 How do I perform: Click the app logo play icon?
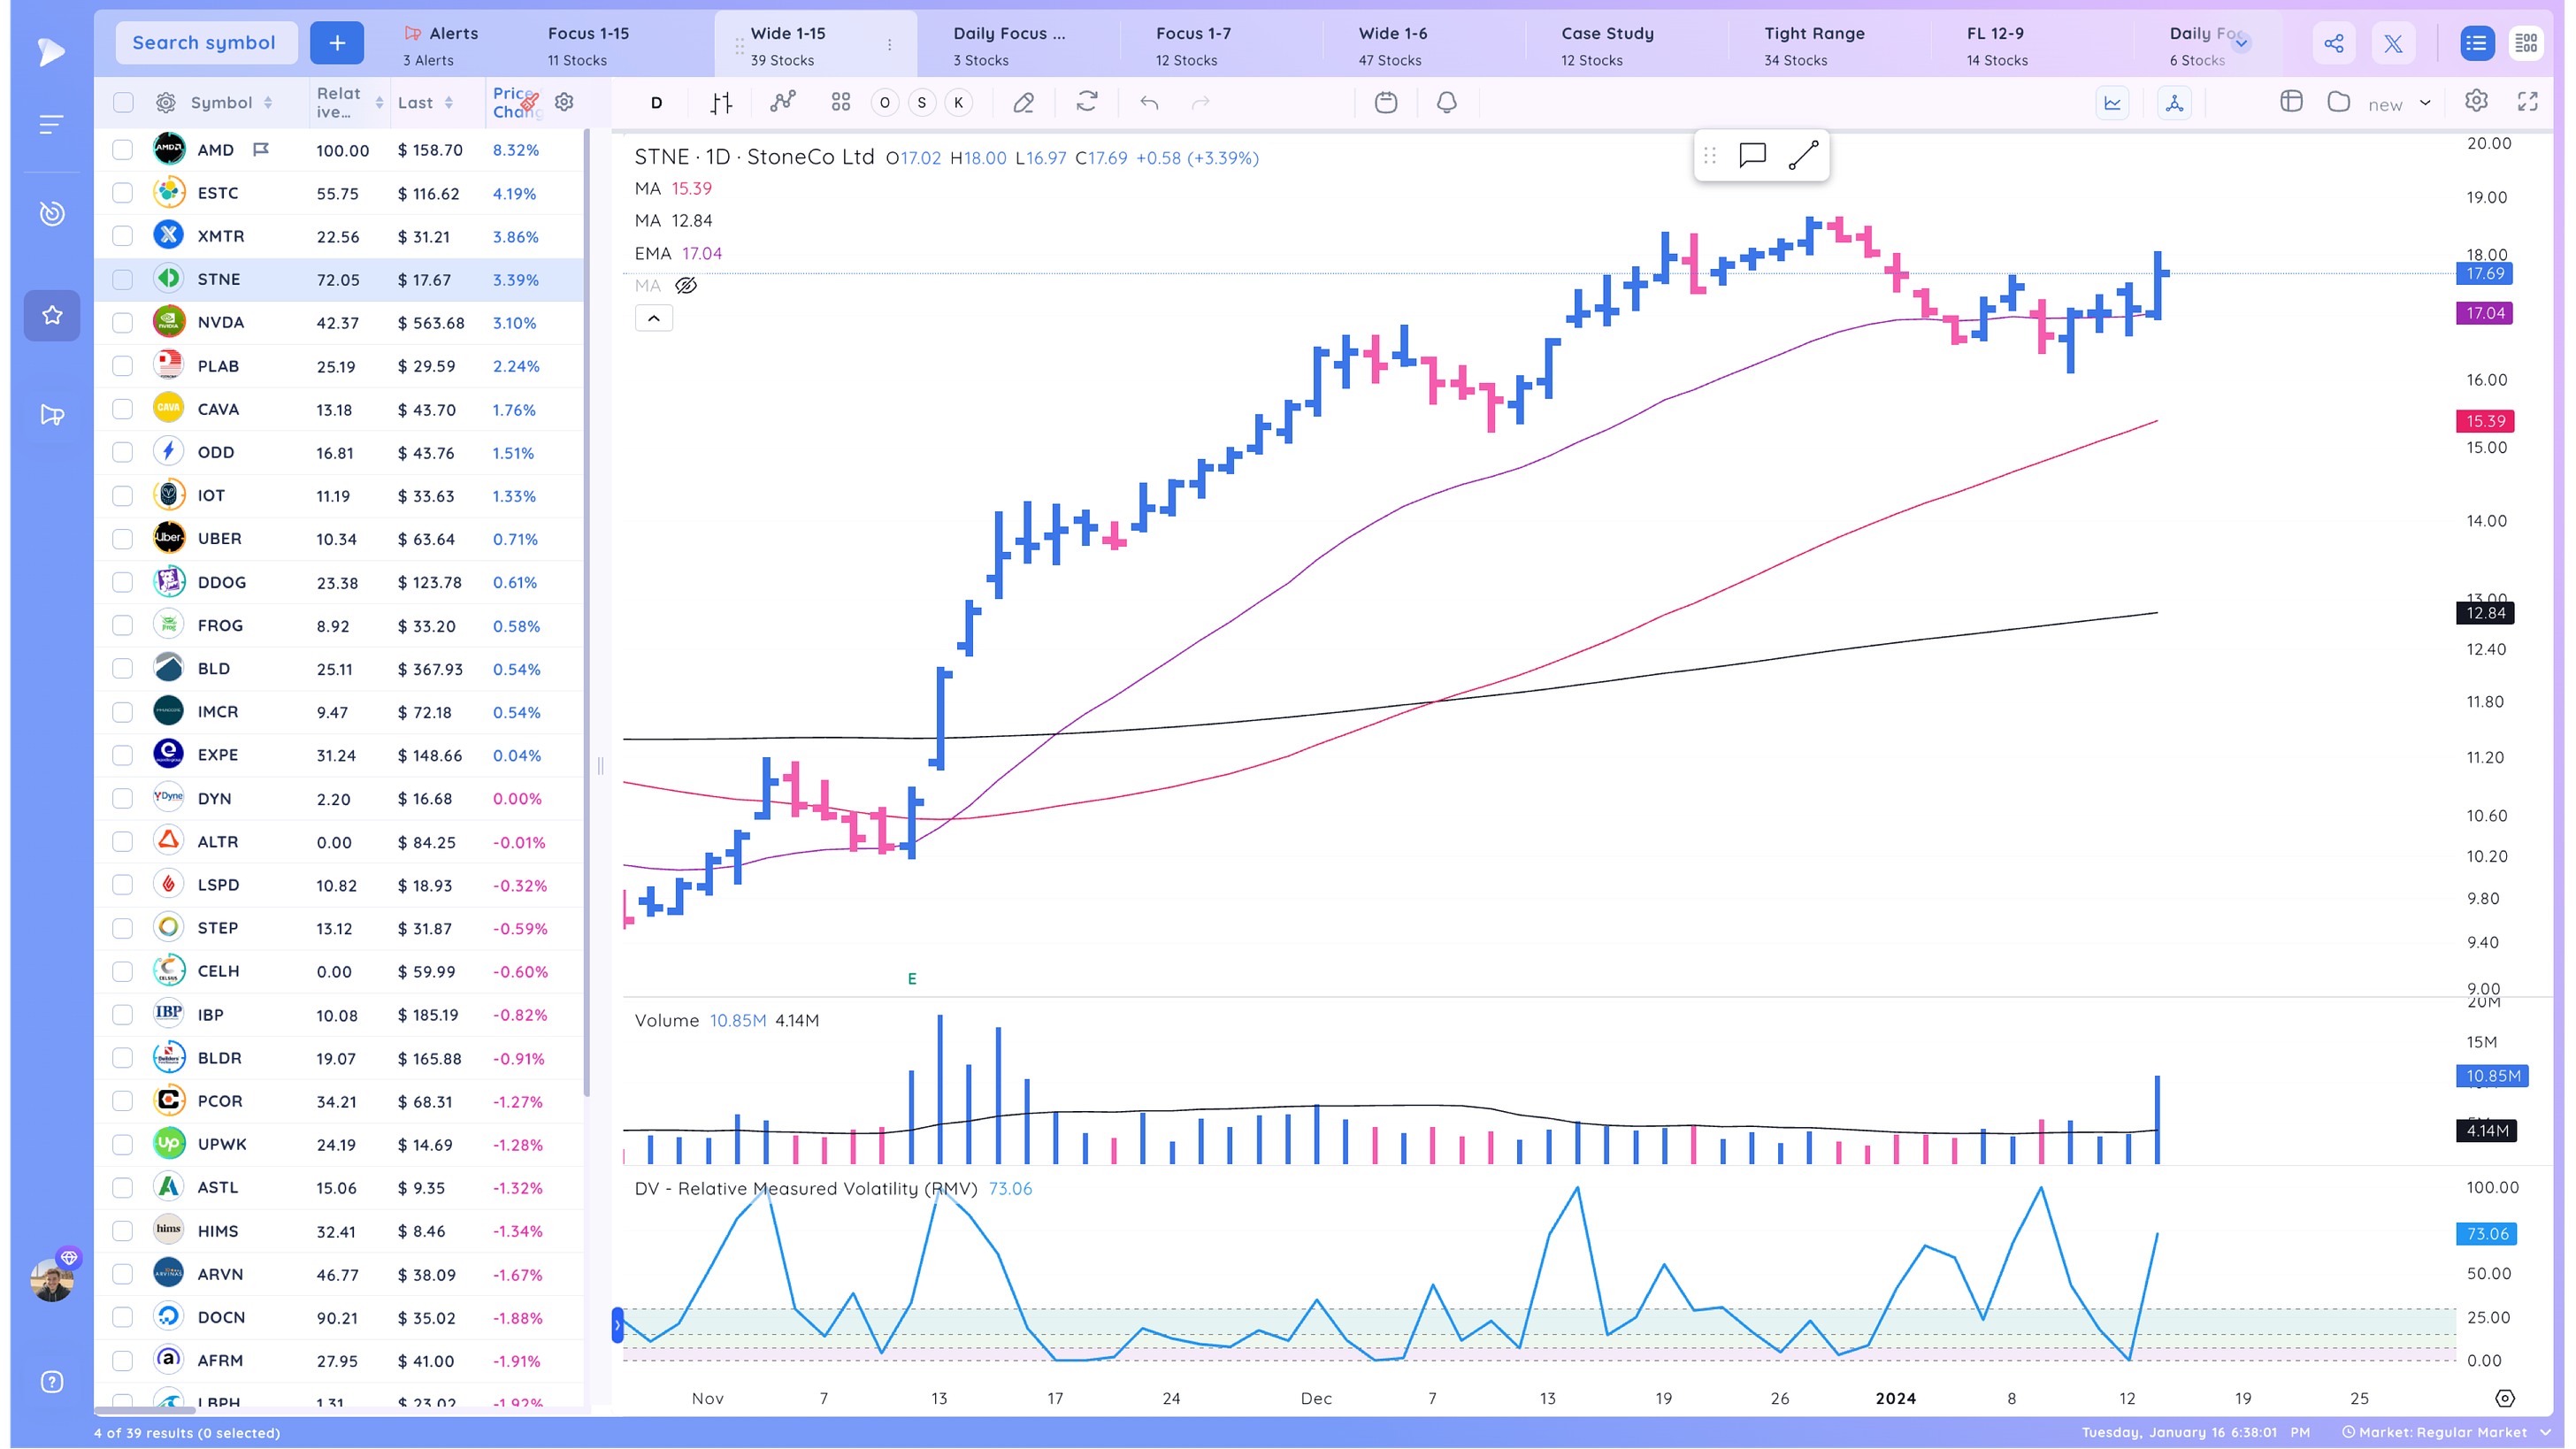(x=51, y=51)
